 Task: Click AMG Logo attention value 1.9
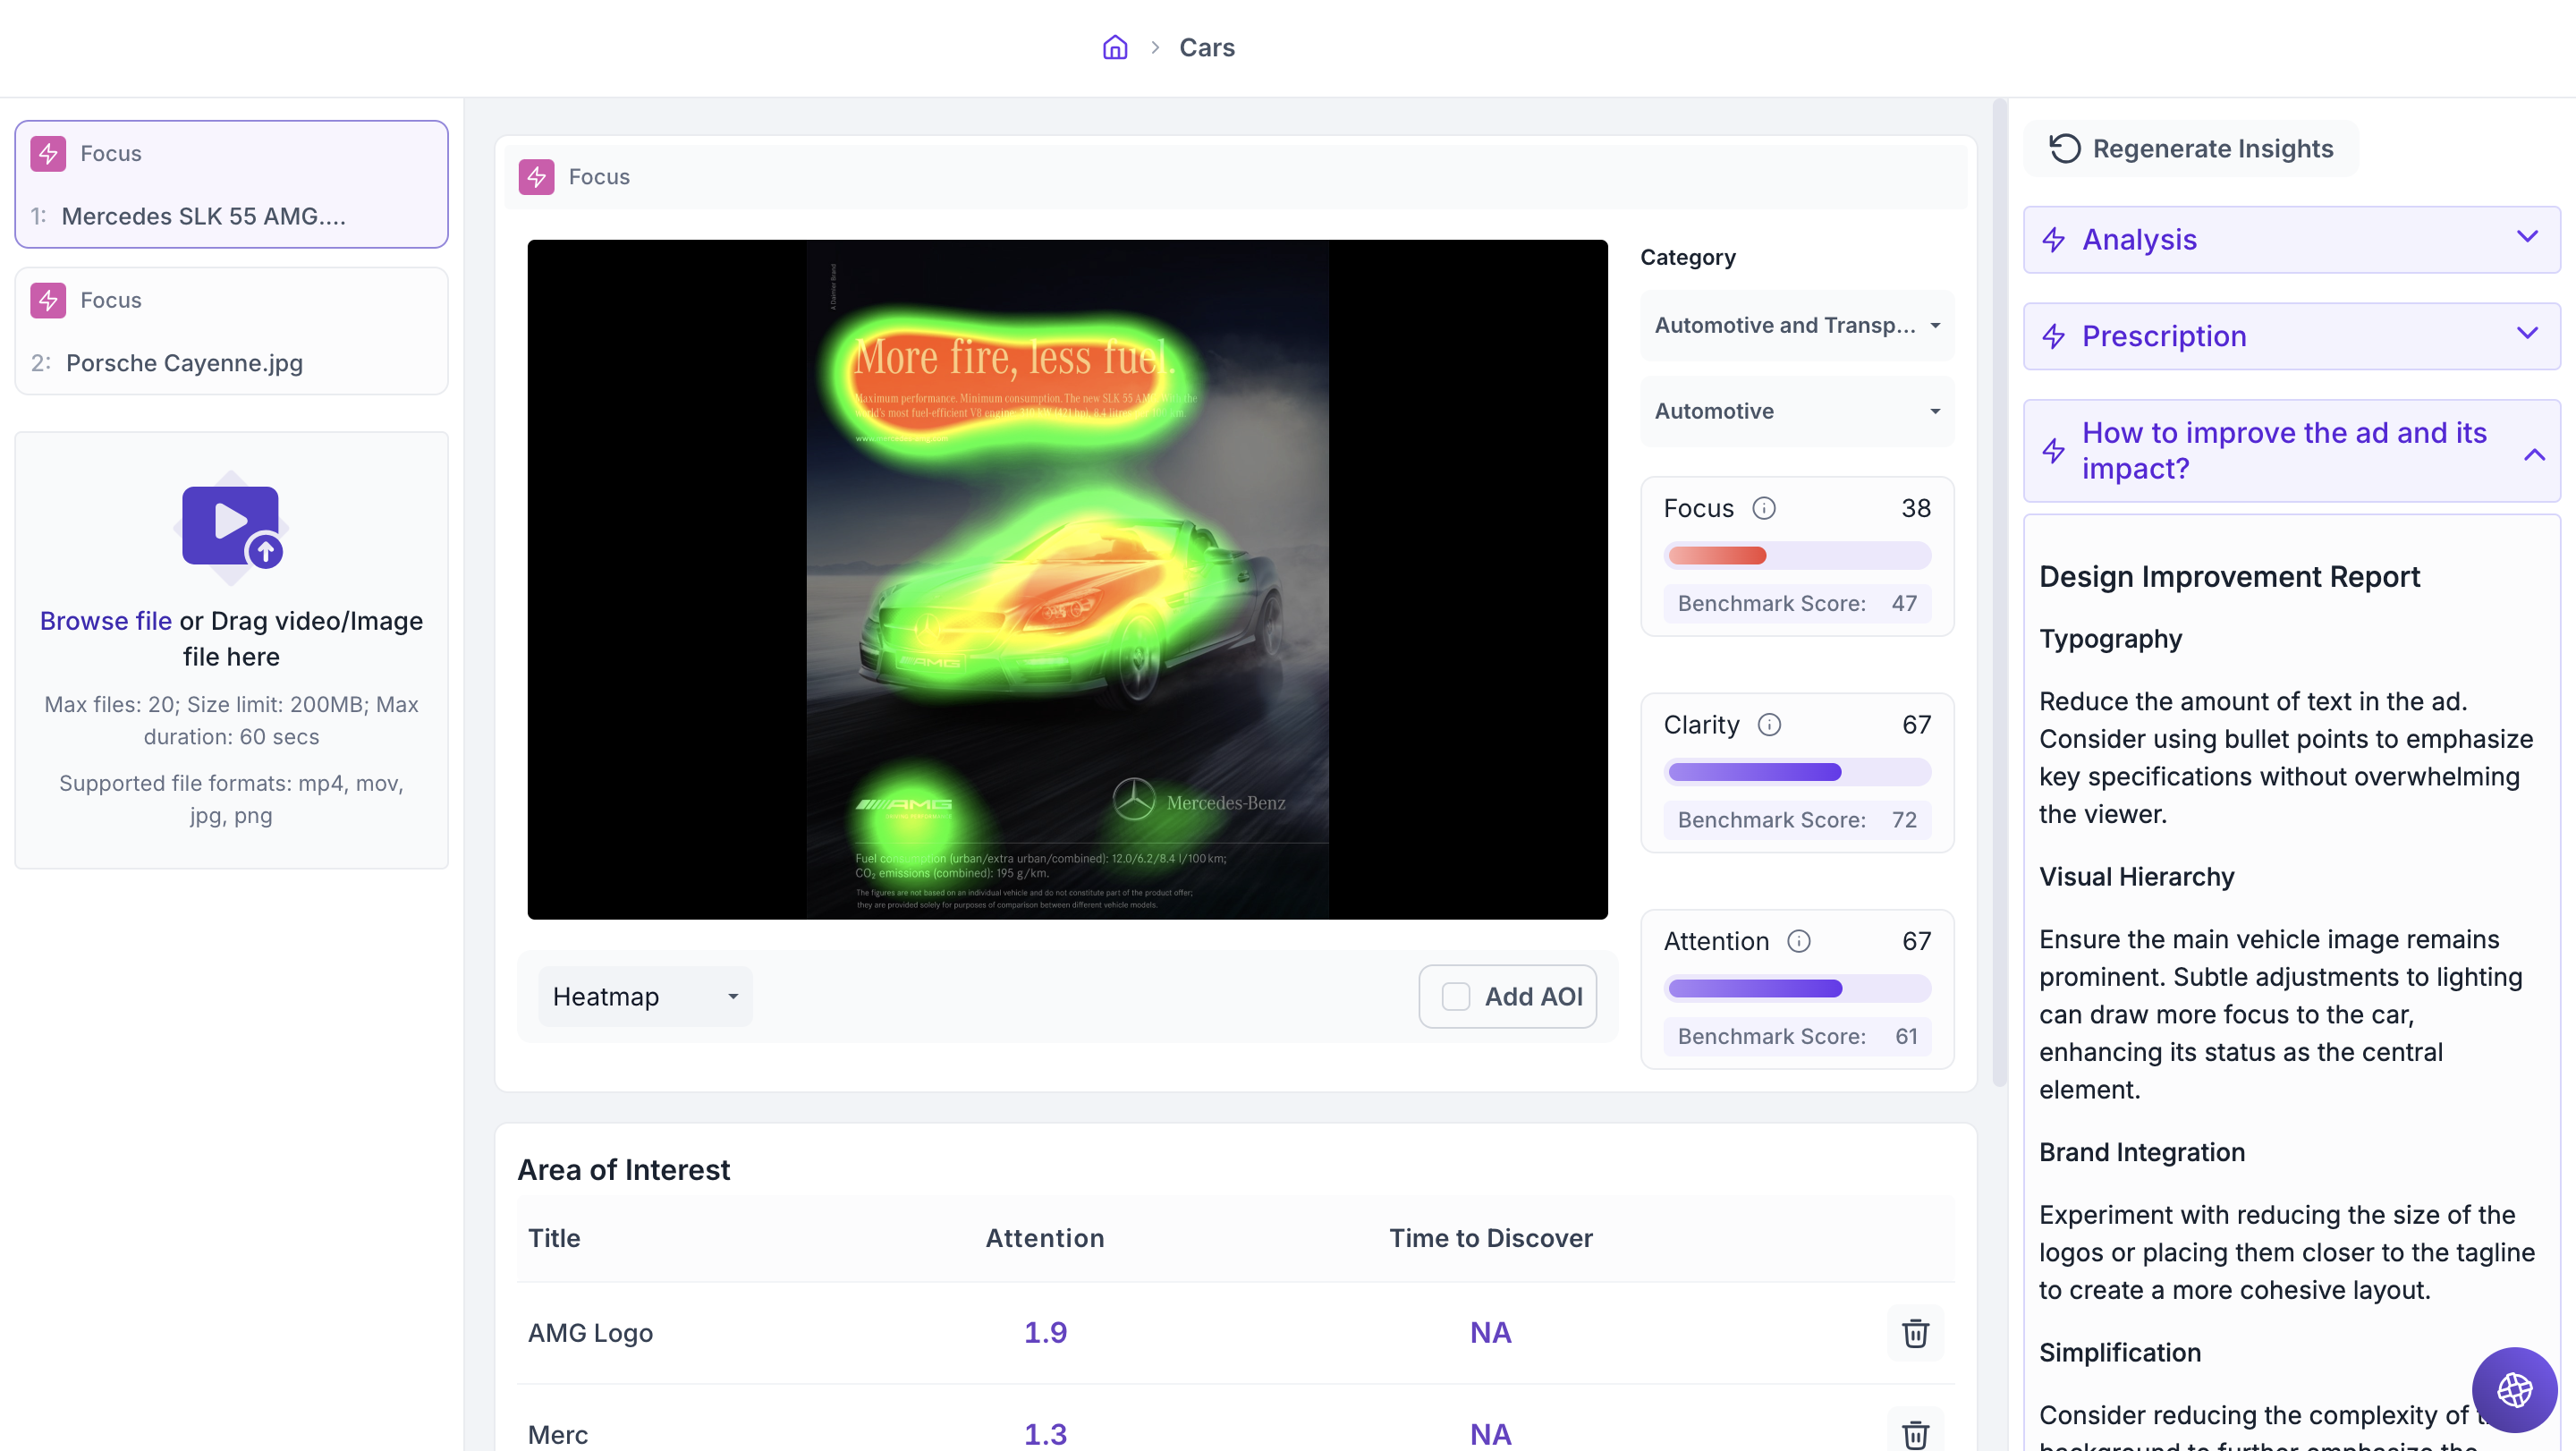[x=1045, y=1332]
